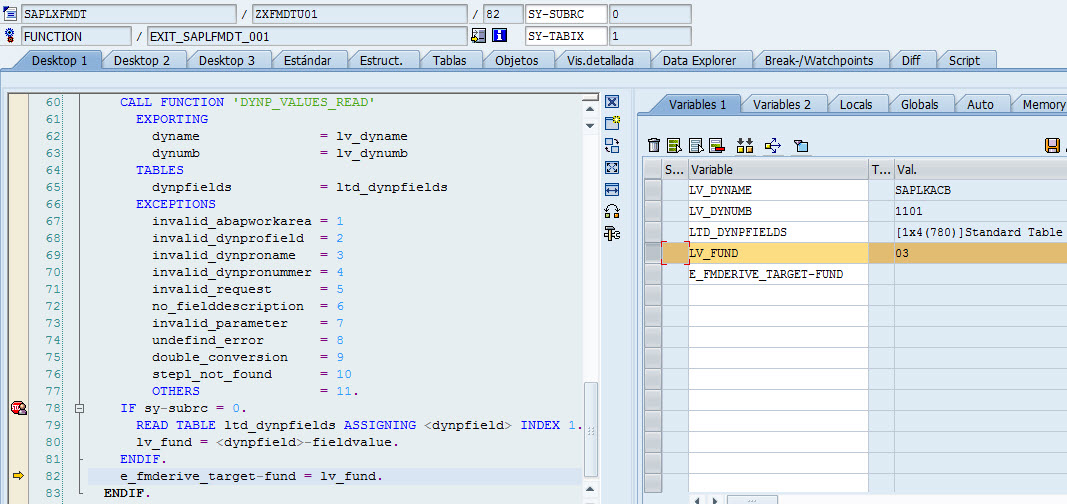
Task: Switch to the Memory tab
Action: [1041, 105]
